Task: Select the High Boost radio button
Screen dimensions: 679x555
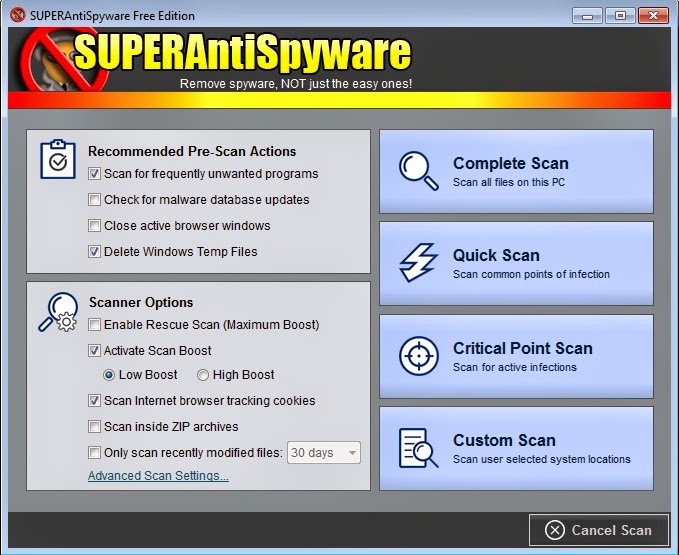Action: tap(203, 375)
